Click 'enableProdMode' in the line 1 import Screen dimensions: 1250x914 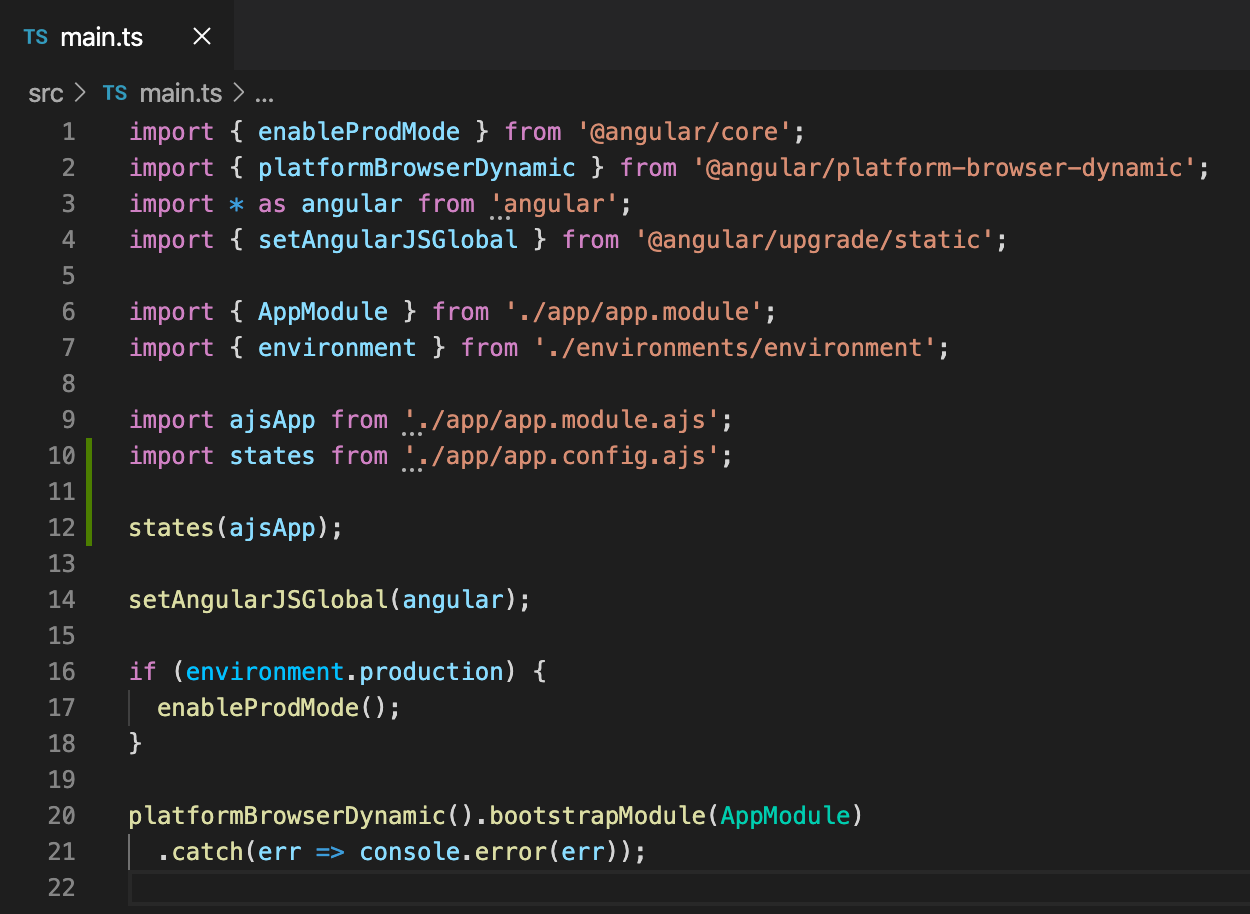click(x=359, y=132)
